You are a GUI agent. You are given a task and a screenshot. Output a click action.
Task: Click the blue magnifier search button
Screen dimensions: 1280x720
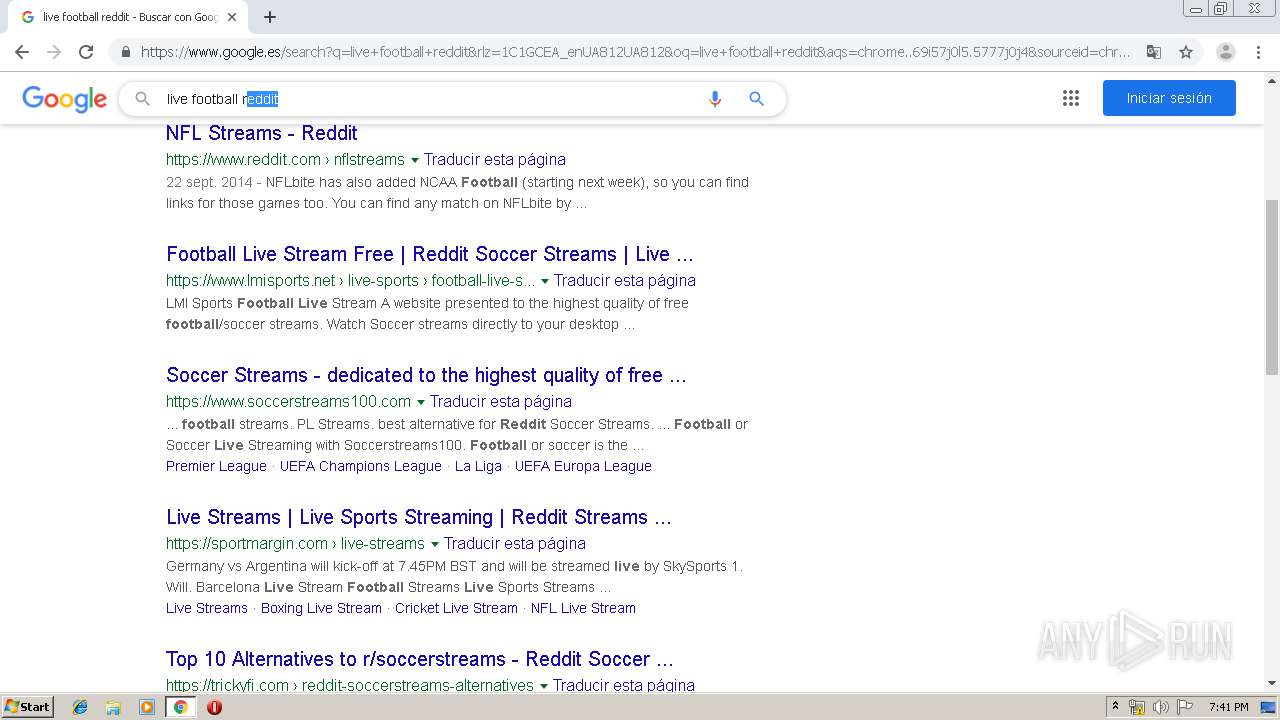click(757, 98)
